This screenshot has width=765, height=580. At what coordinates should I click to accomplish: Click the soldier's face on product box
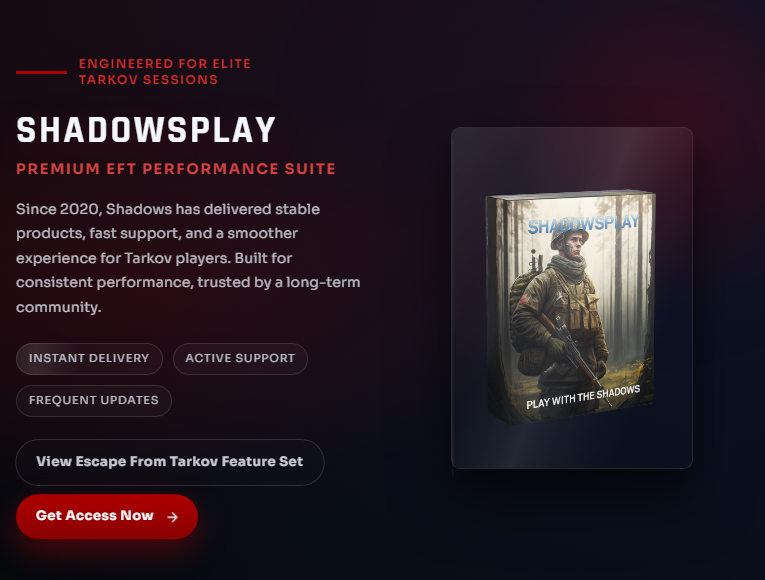[x=574, y=245]
